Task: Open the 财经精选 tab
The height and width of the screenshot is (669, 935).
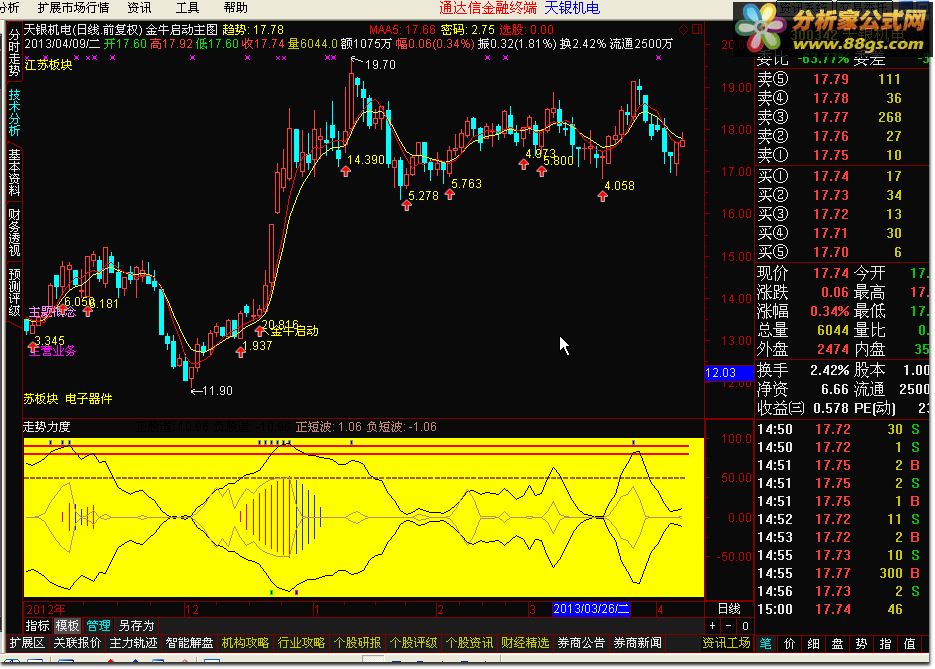Action: pos(525,643)
